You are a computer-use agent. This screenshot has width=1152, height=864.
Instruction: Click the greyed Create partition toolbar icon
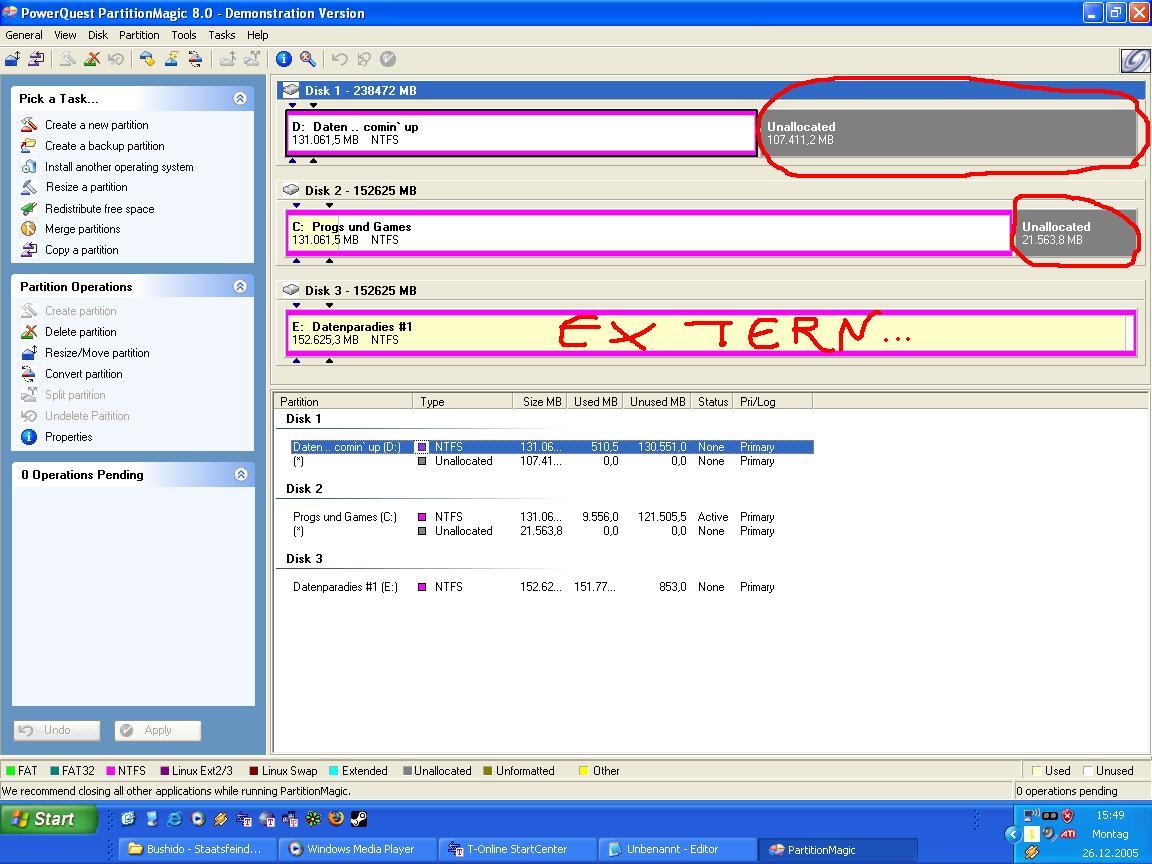tap(68, 59)
